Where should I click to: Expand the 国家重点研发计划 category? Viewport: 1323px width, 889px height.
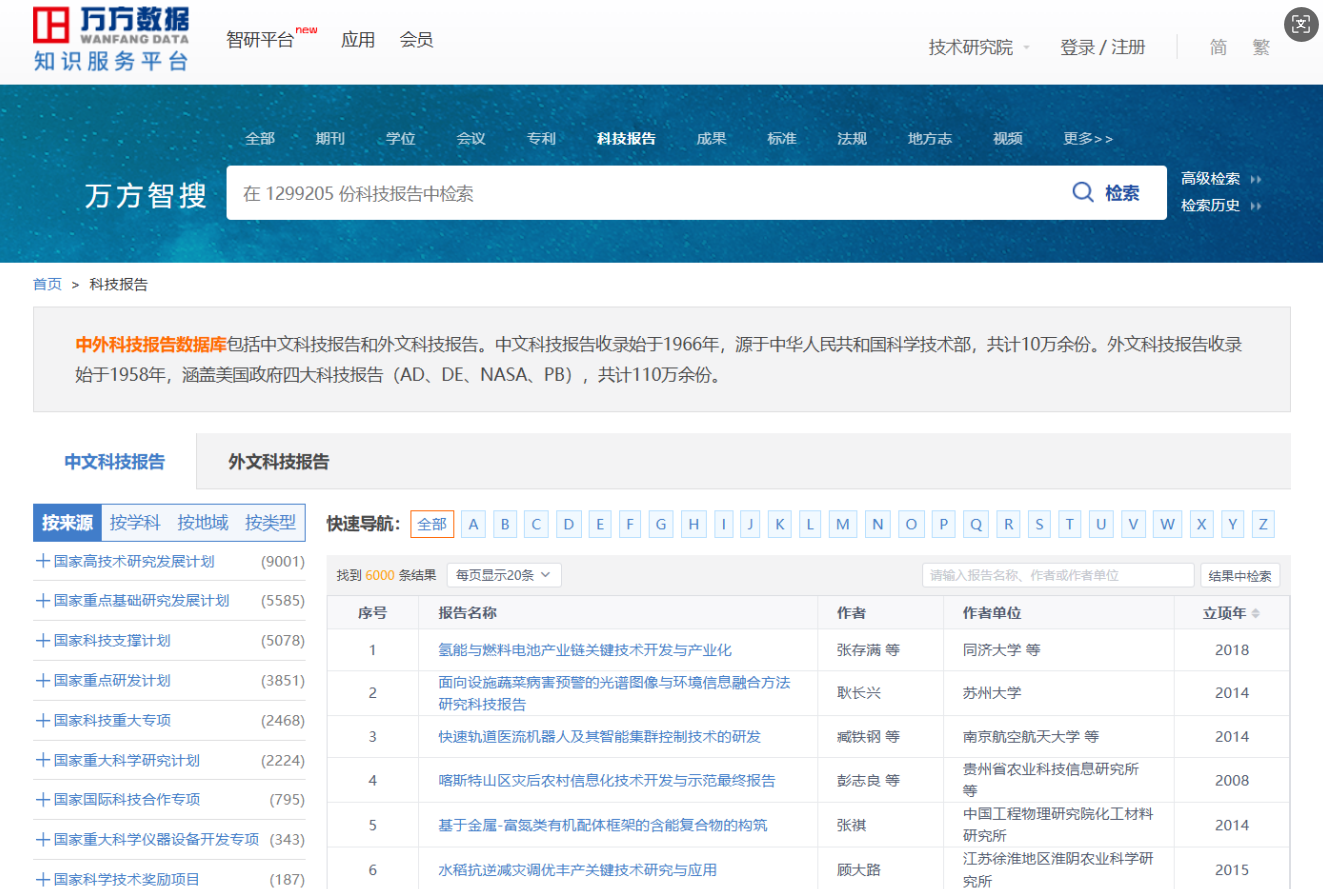click(x=43, y=681)
